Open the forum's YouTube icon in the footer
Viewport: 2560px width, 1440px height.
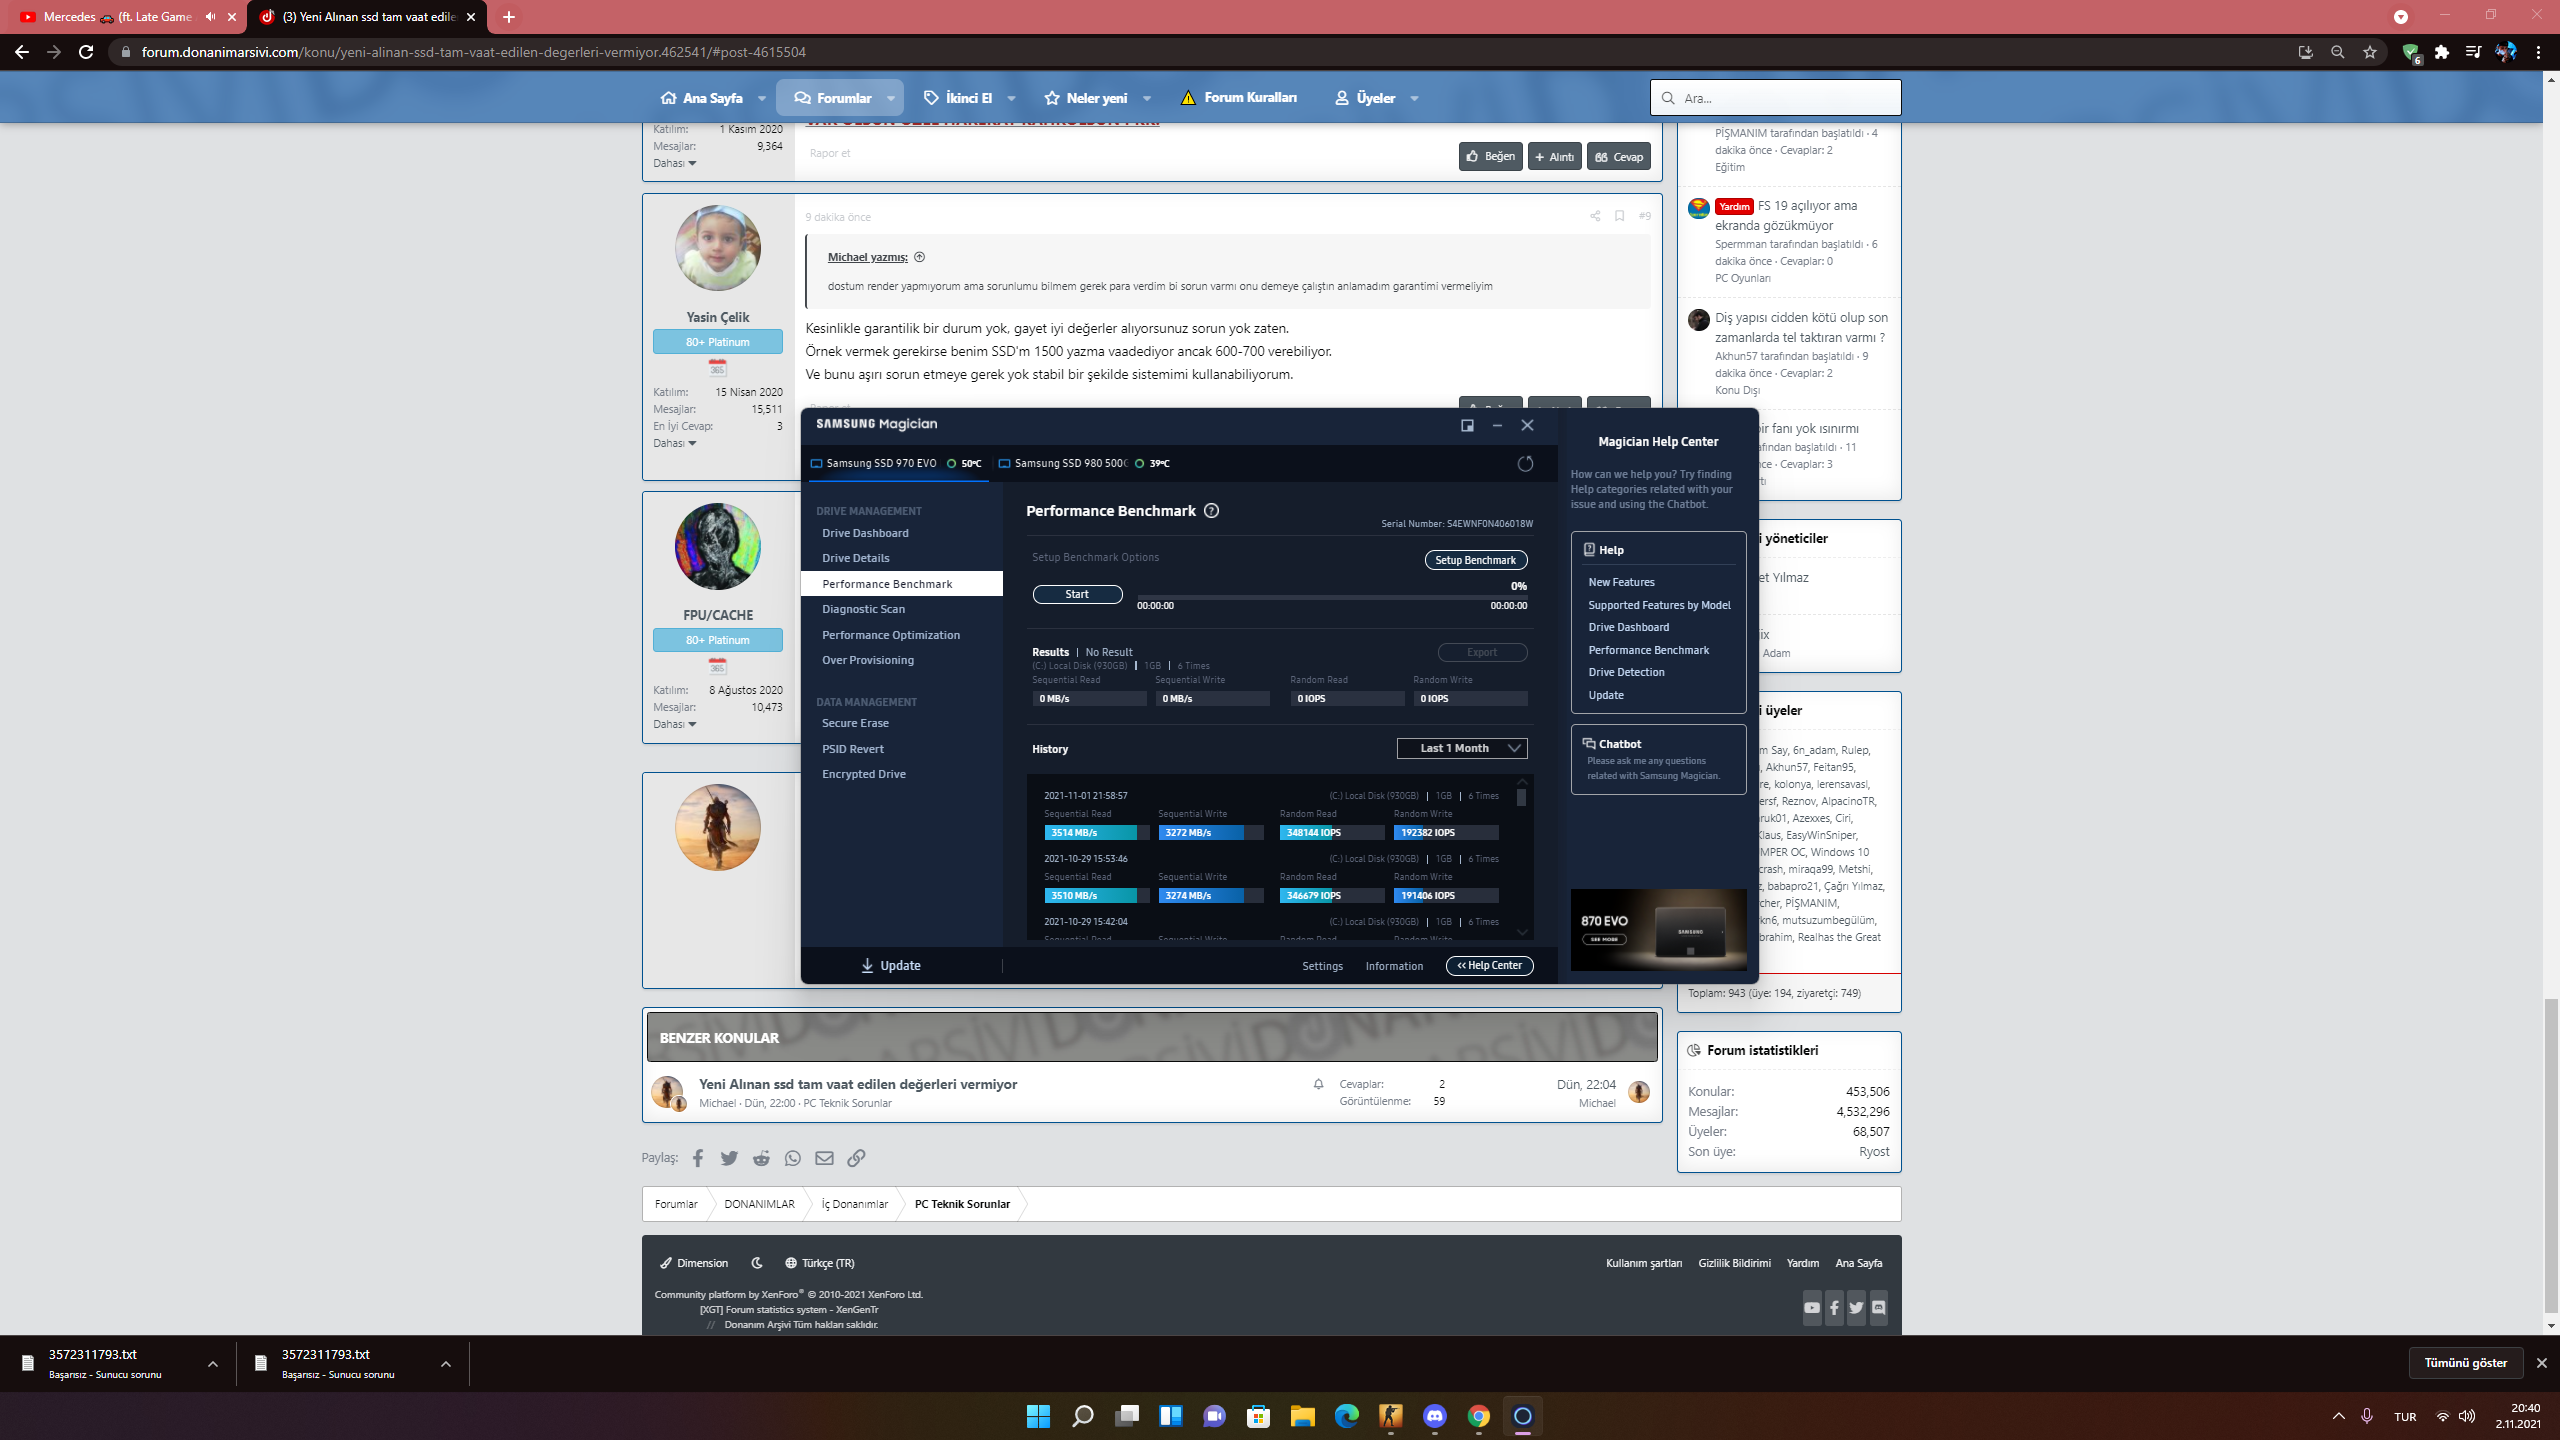coord(1811,1307)
